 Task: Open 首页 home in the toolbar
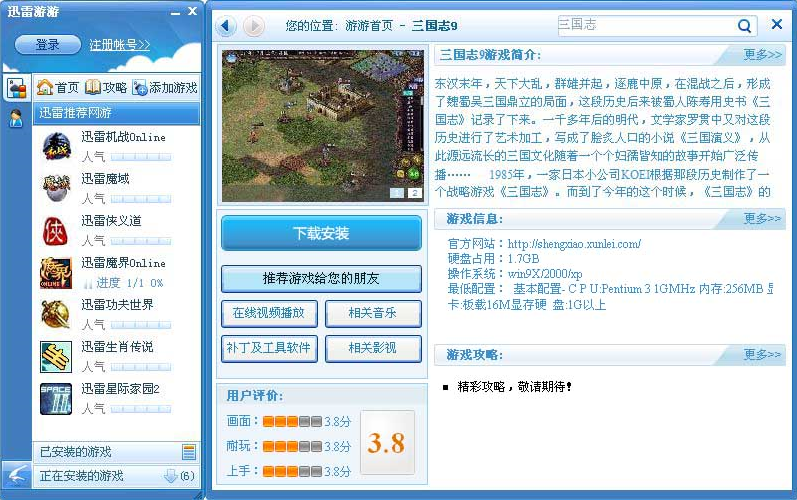click(x=58, y=87)
